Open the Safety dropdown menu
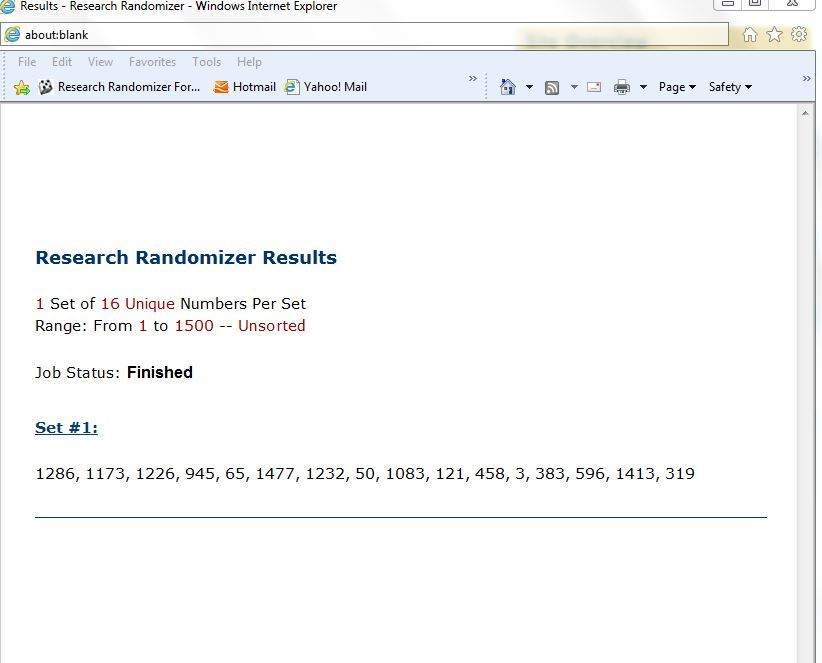This screenshot has height=663, width=822. 730,87
